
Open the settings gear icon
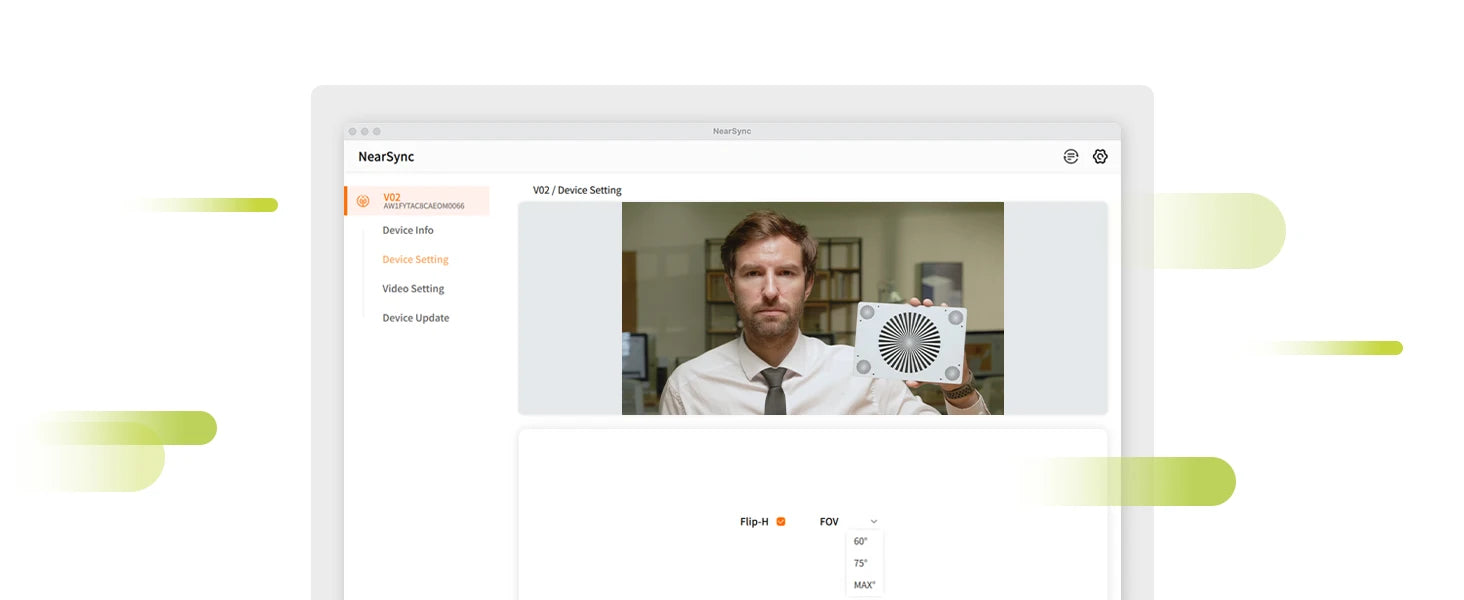1099,156
